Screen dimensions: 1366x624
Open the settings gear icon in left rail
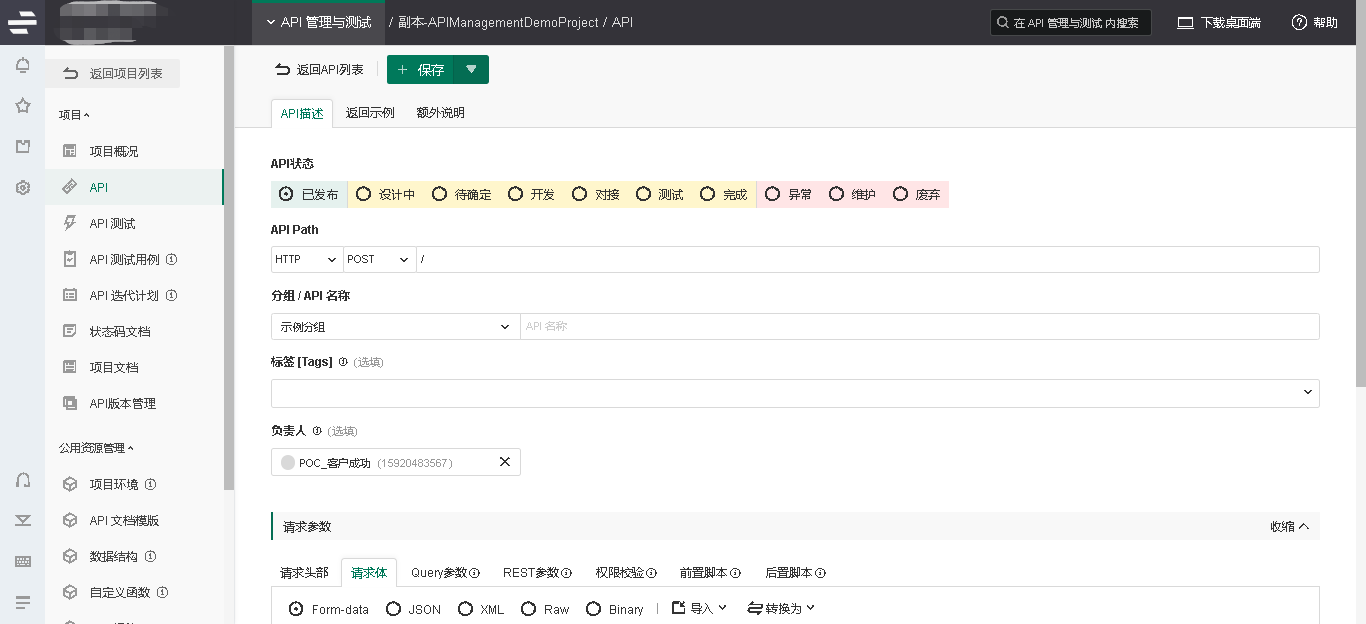pyautogui.click(x=22, y=187)
